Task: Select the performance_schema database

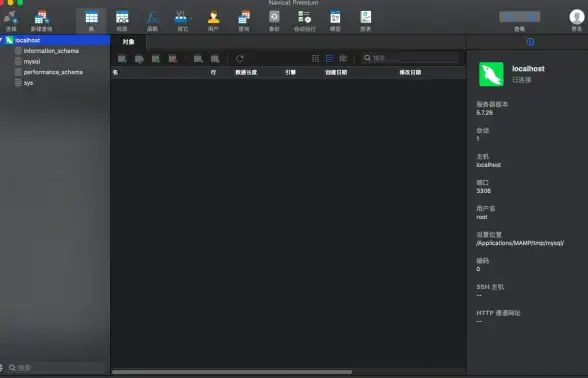Action: click(53, 72)
